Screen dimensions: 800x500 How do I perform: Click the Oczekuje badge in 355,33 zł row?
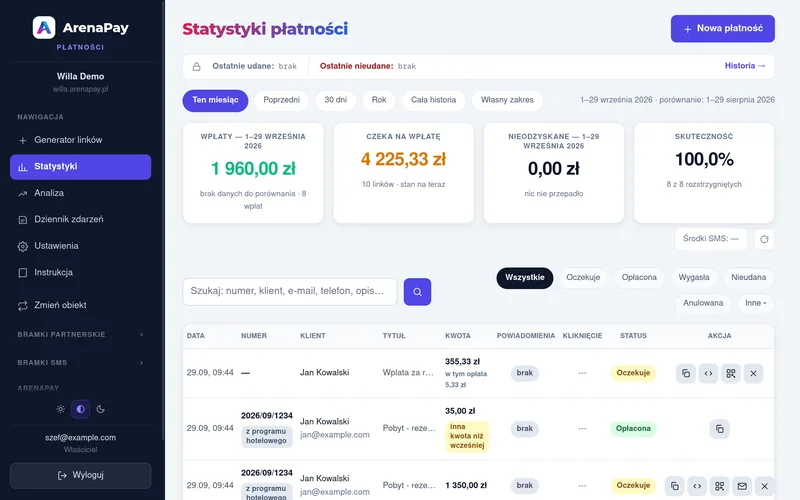coord(633,373)
